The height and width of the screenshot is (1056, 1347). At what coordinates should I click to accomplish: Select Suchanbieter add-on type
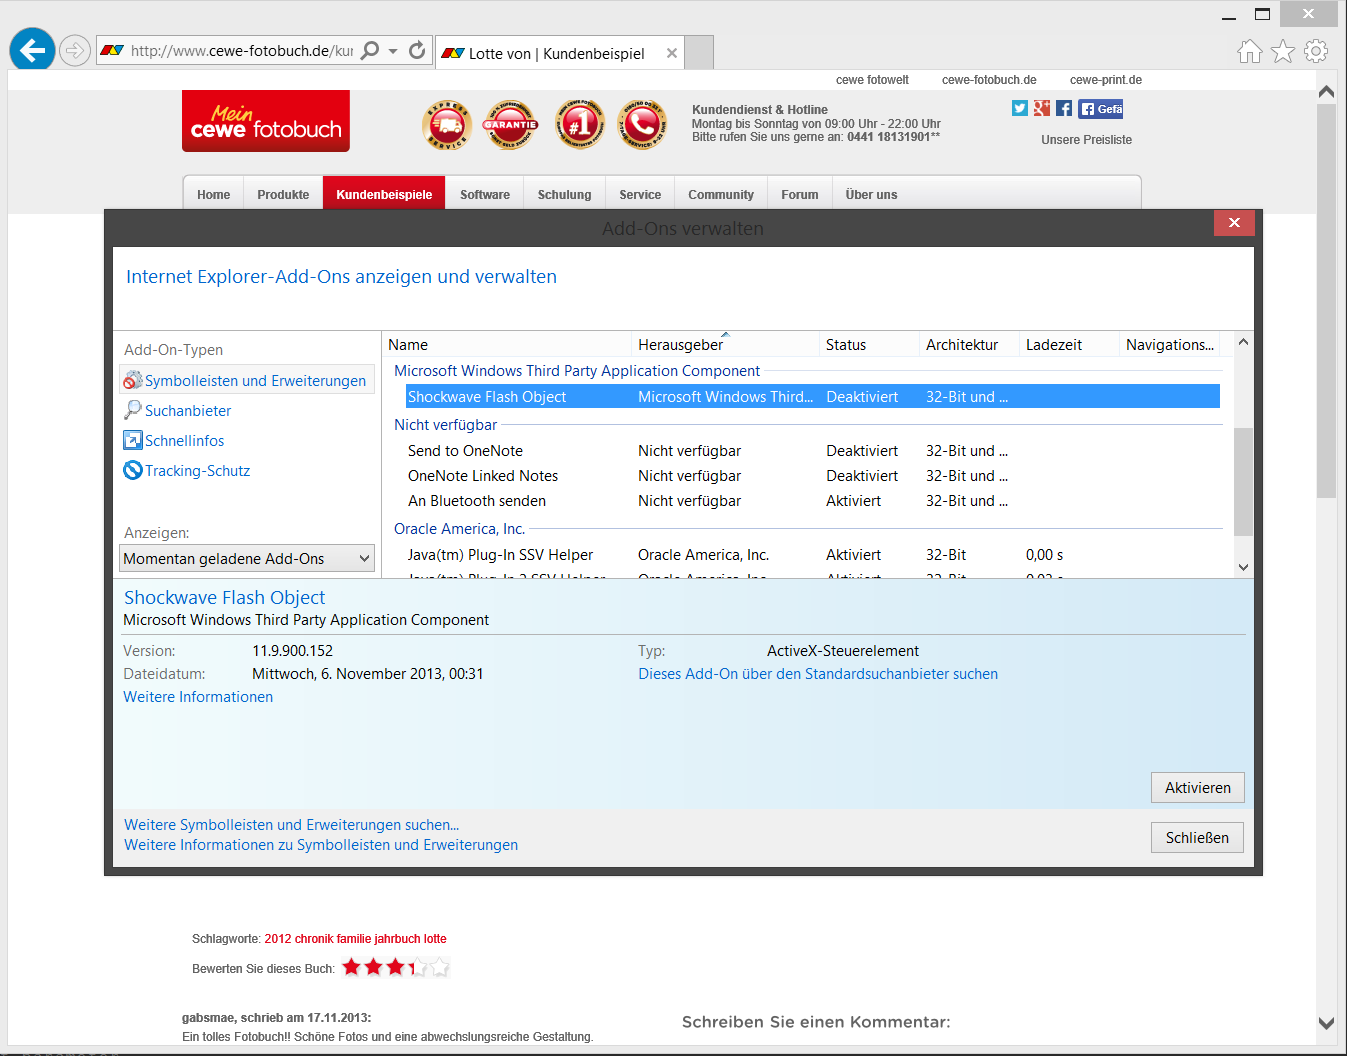coord(188,411)
